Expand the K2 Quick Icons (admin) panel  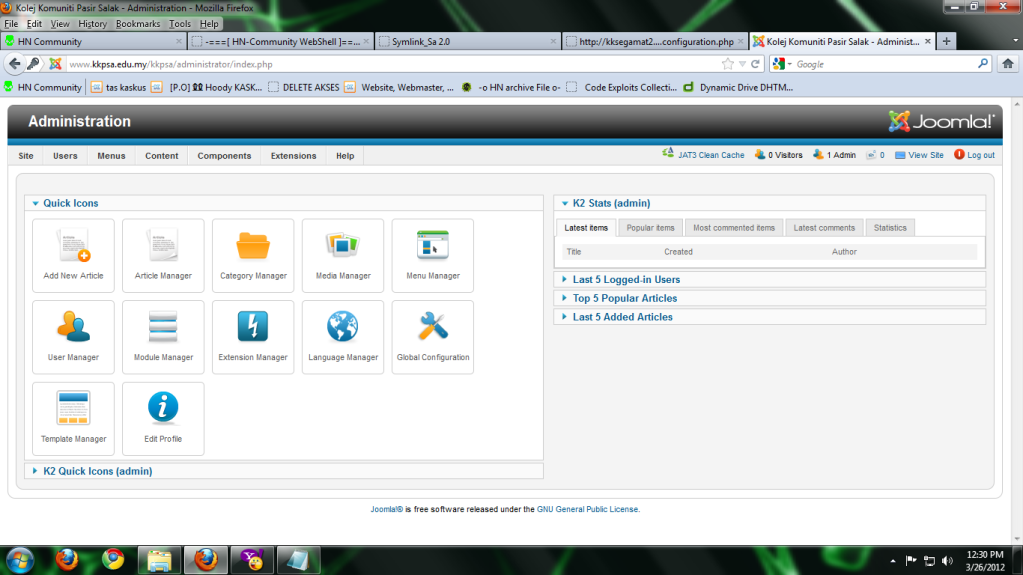[97, 471]
